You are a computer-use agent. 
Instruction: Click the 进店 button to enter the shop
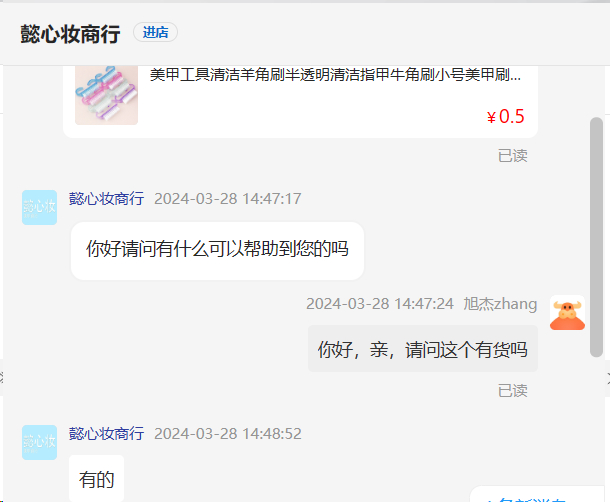(x=155, y=32)
